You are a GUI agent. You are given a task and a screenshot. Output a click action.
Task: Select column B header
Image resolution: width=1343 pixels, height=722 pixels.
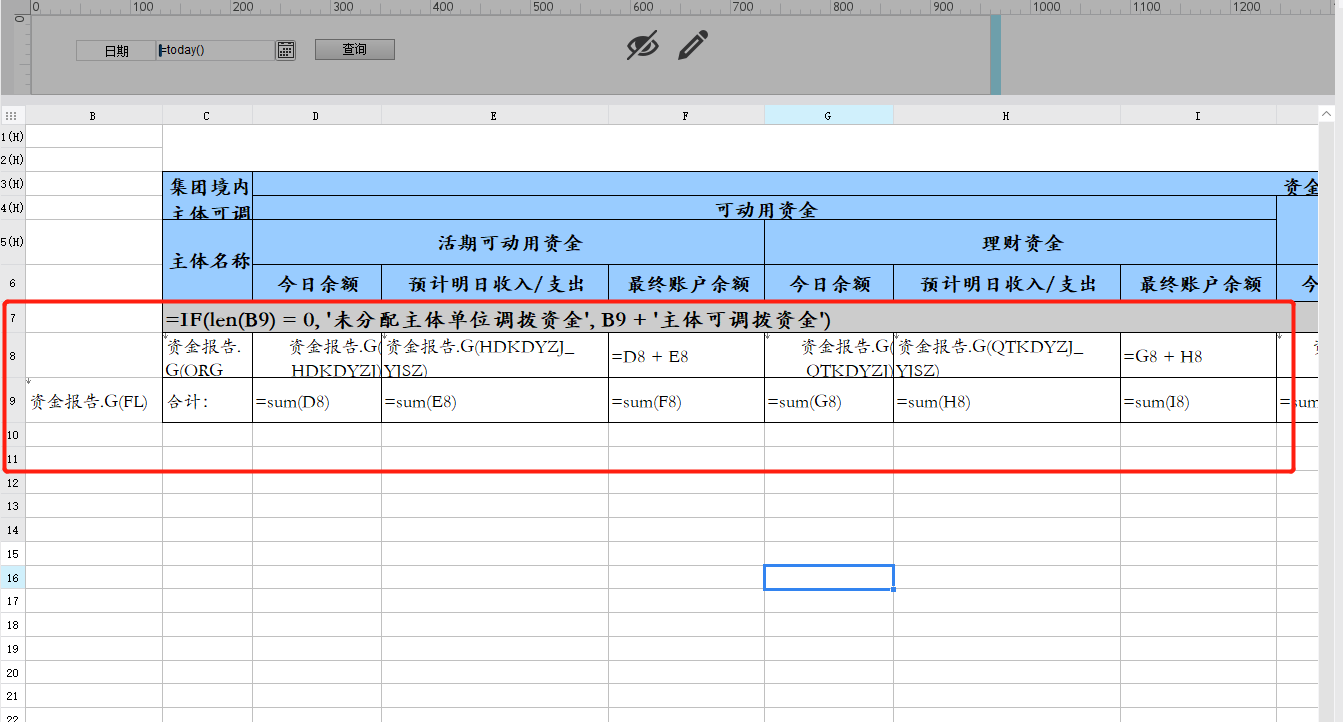coord(94,116)
